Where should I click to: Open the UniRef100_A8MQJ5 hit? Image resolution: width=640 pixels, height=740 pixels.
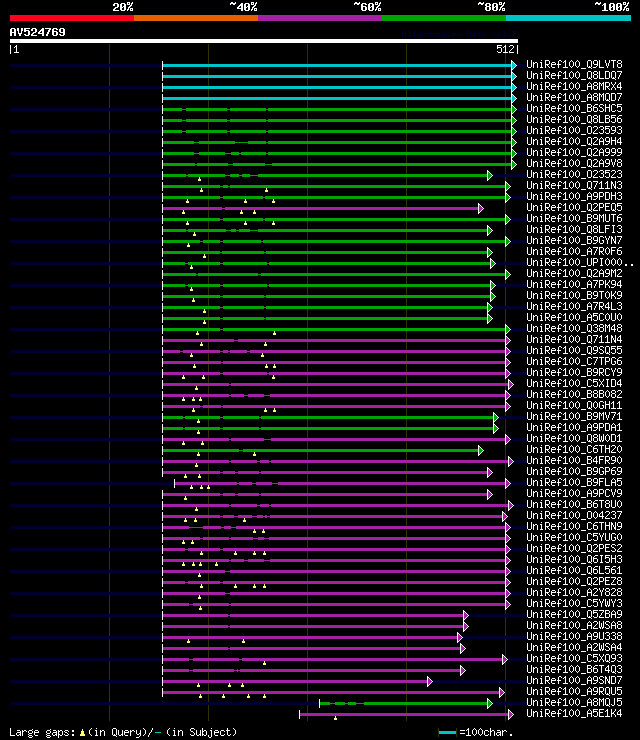[574, 703]
